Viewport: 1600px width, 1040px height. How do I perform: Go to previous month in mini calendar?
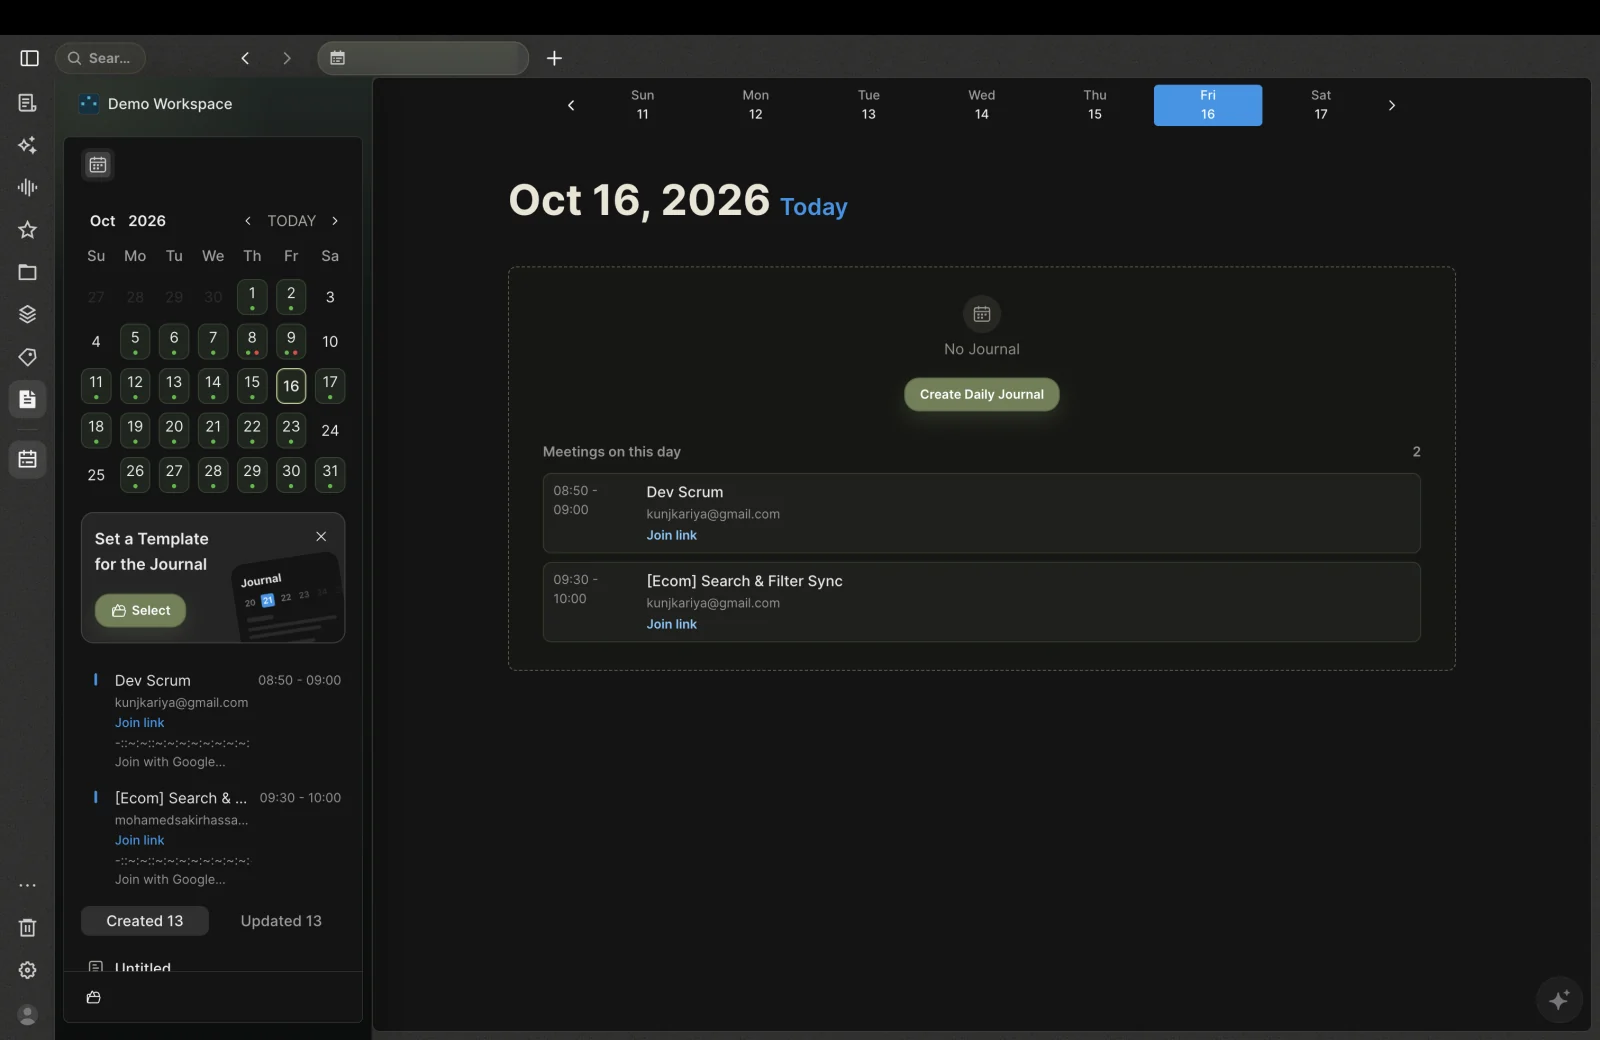click(x=248, y=221)
